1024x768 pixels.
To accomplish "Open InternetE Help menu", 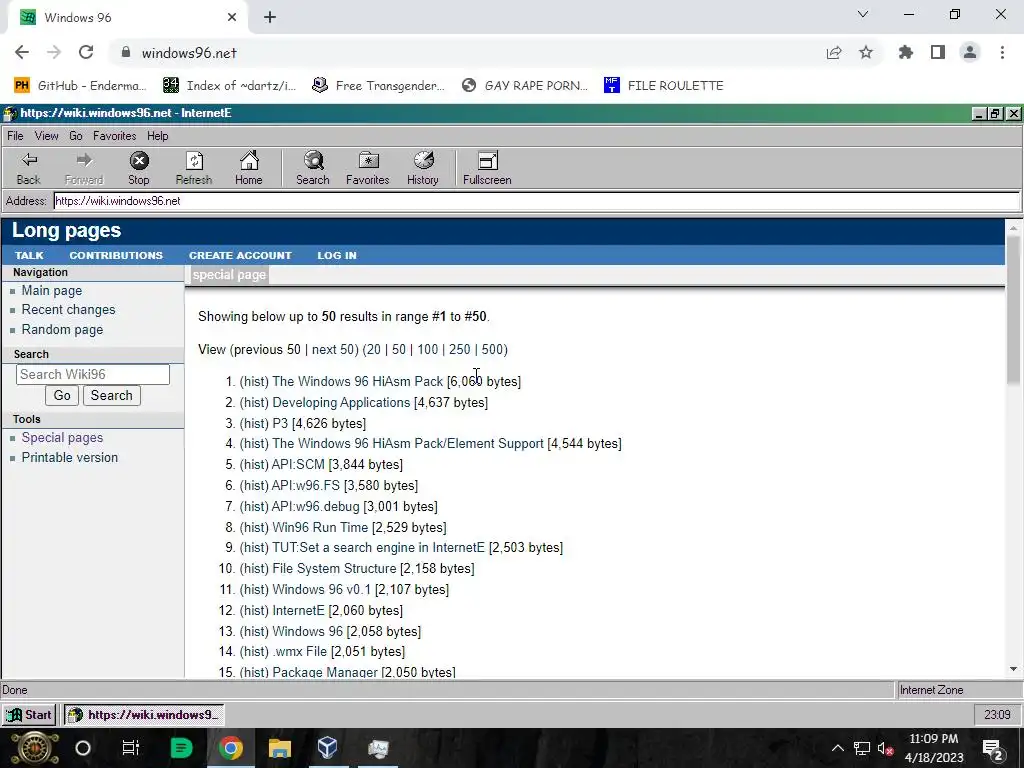I will click(x=157, y=136).
